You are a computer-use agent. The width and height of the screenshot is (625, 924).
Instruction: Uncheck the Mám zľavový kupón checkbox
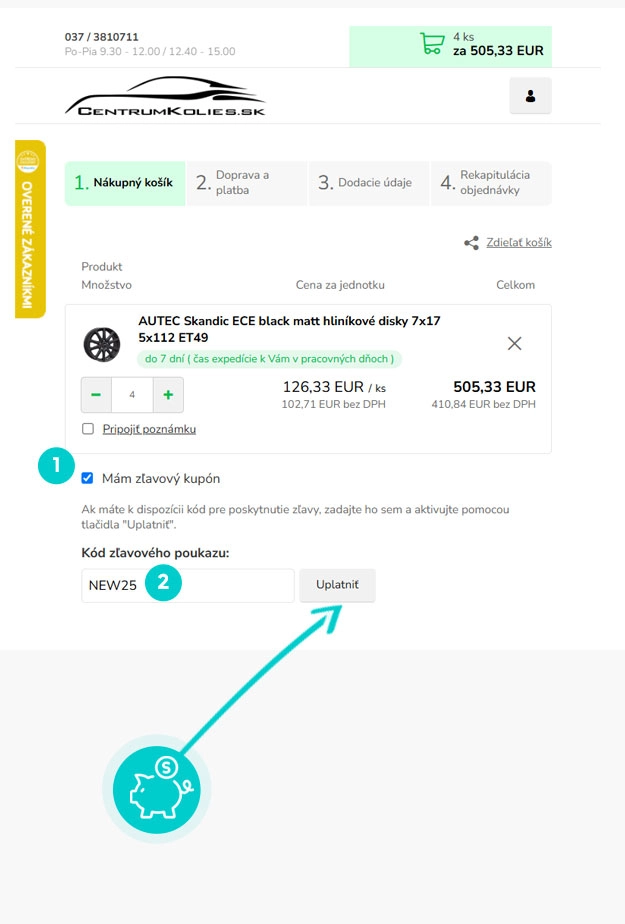(88, 478)
